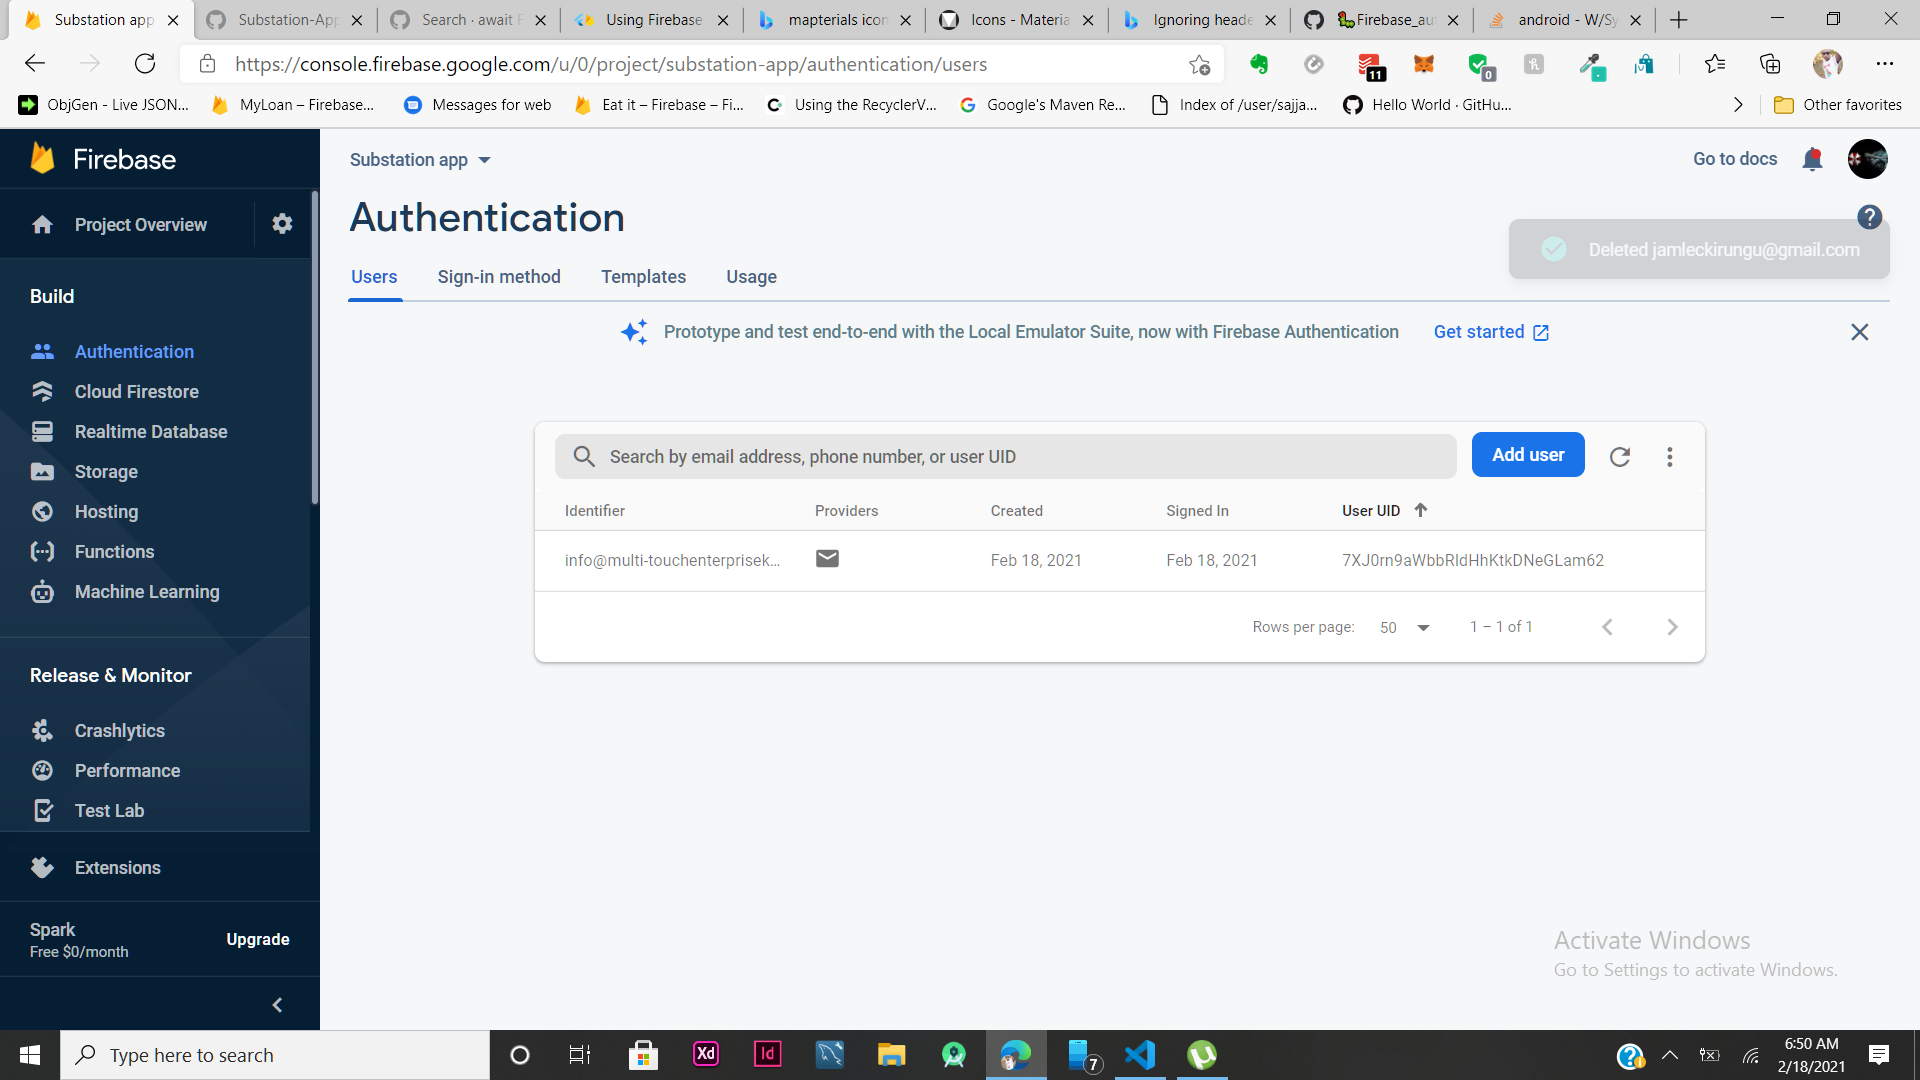Expand the system tray hidden icons
Screen dimensions: 1920x1080
click(x=1669, y=1055)
